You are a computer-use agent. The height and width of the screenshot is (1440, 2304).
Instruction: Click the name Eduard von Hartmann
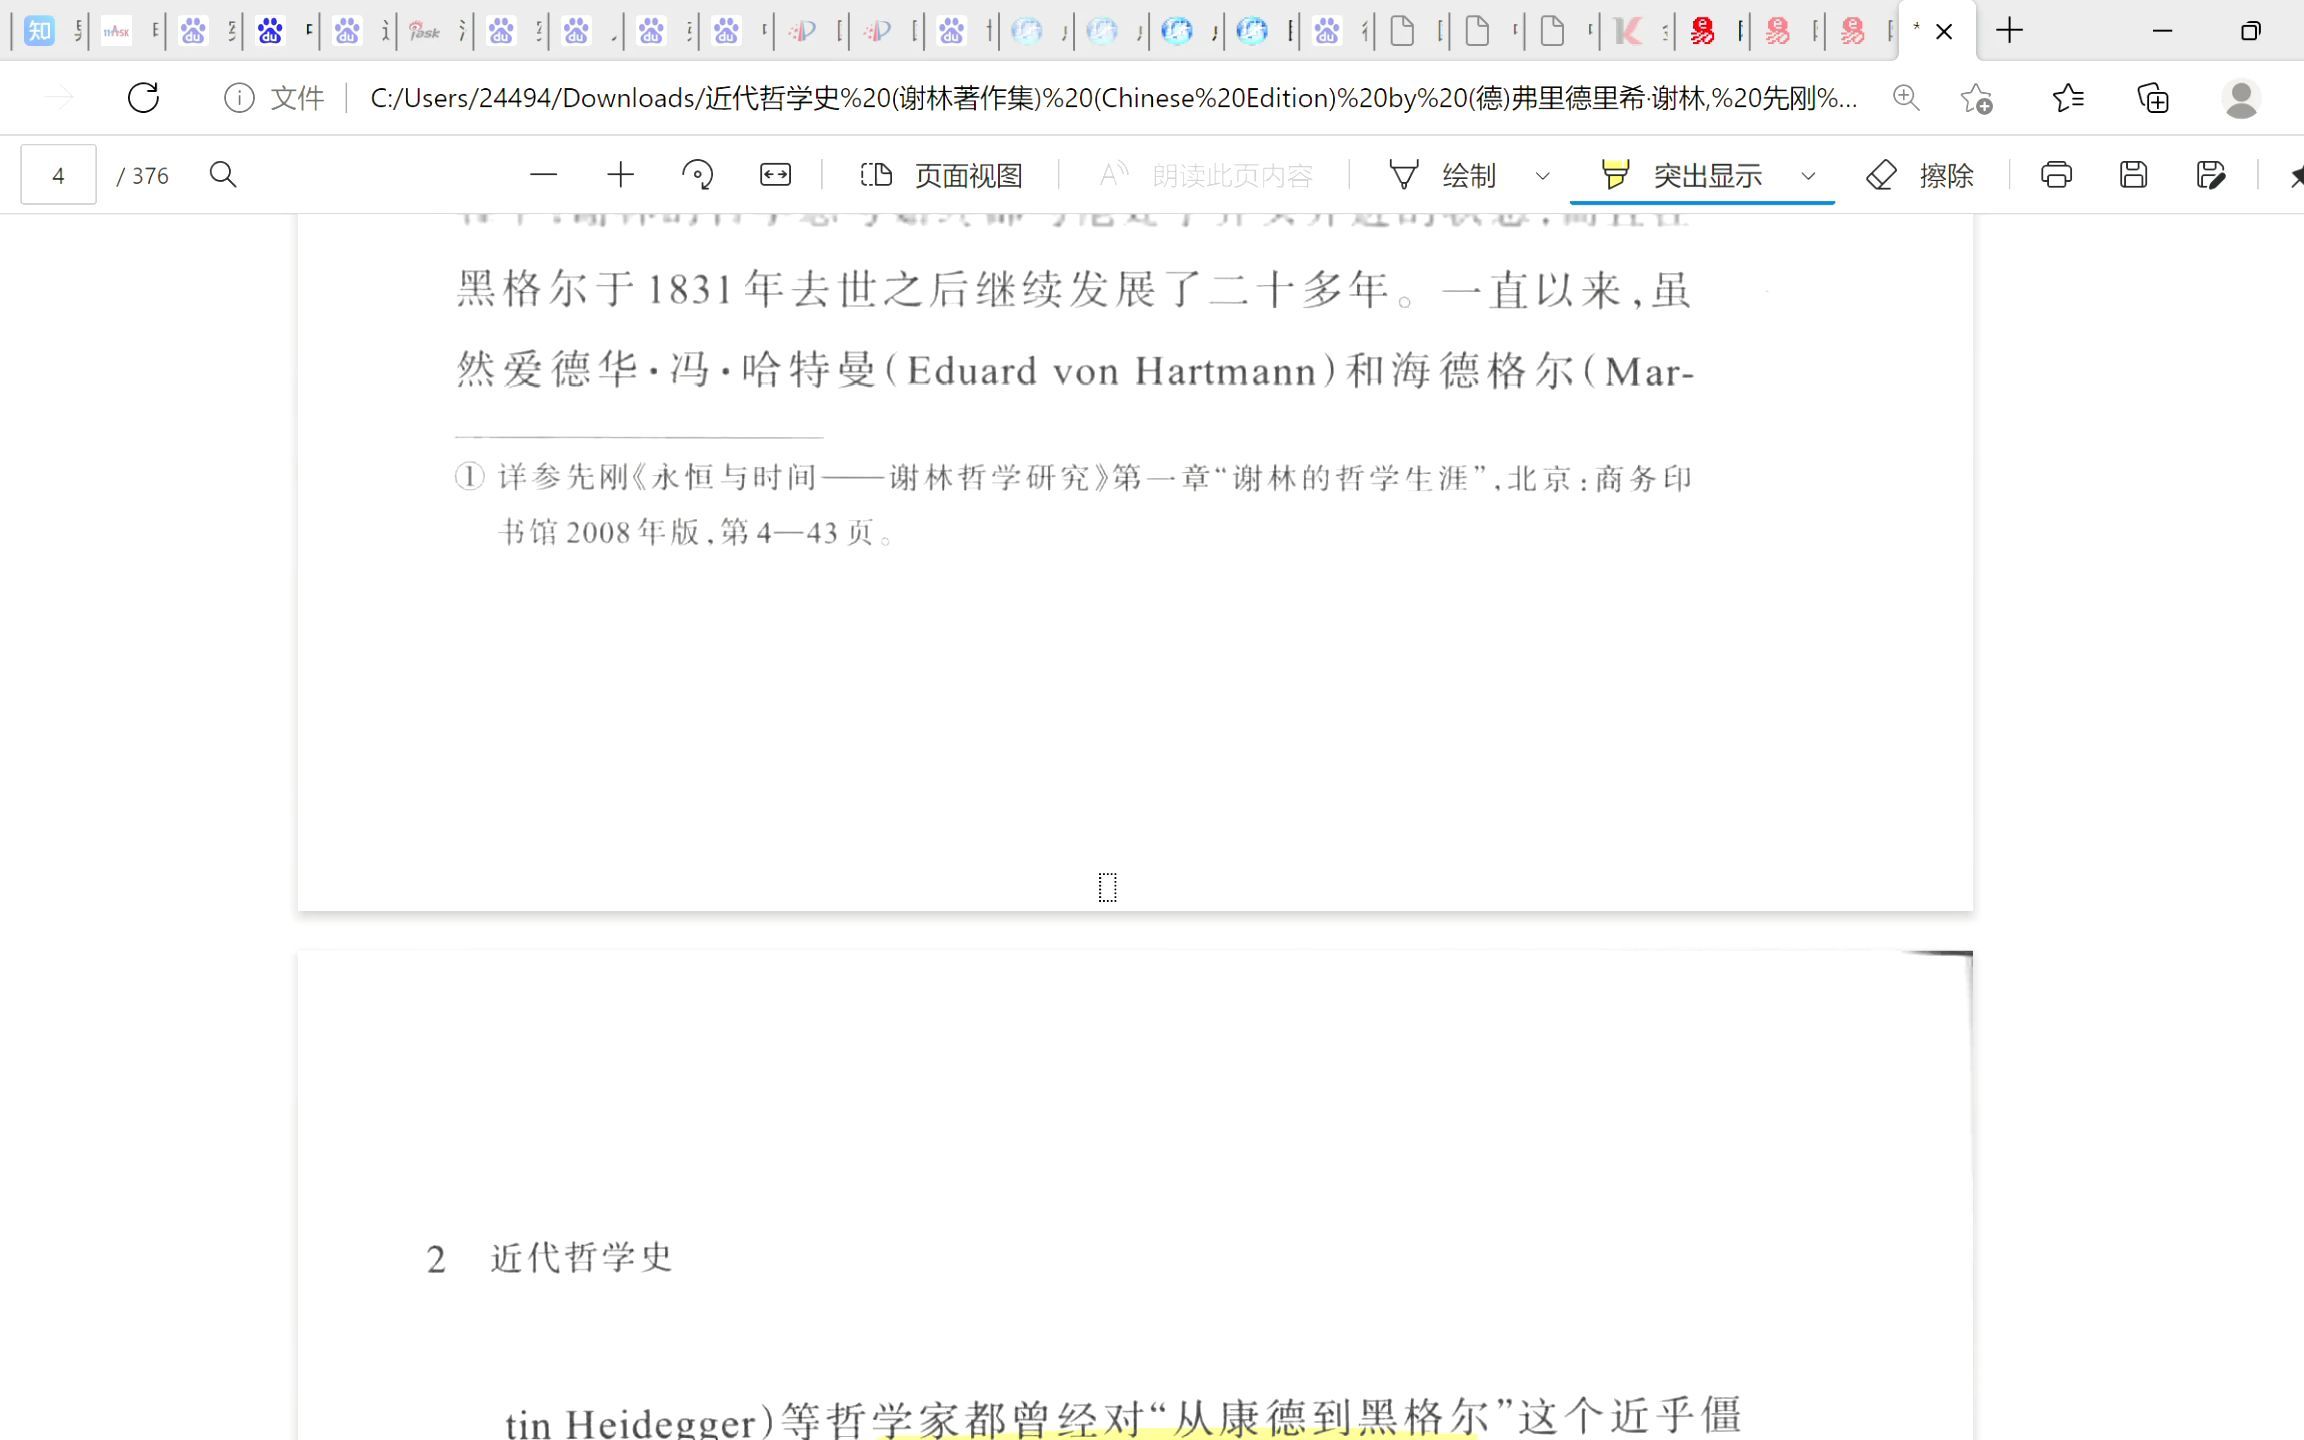(x=1111, y=372)
